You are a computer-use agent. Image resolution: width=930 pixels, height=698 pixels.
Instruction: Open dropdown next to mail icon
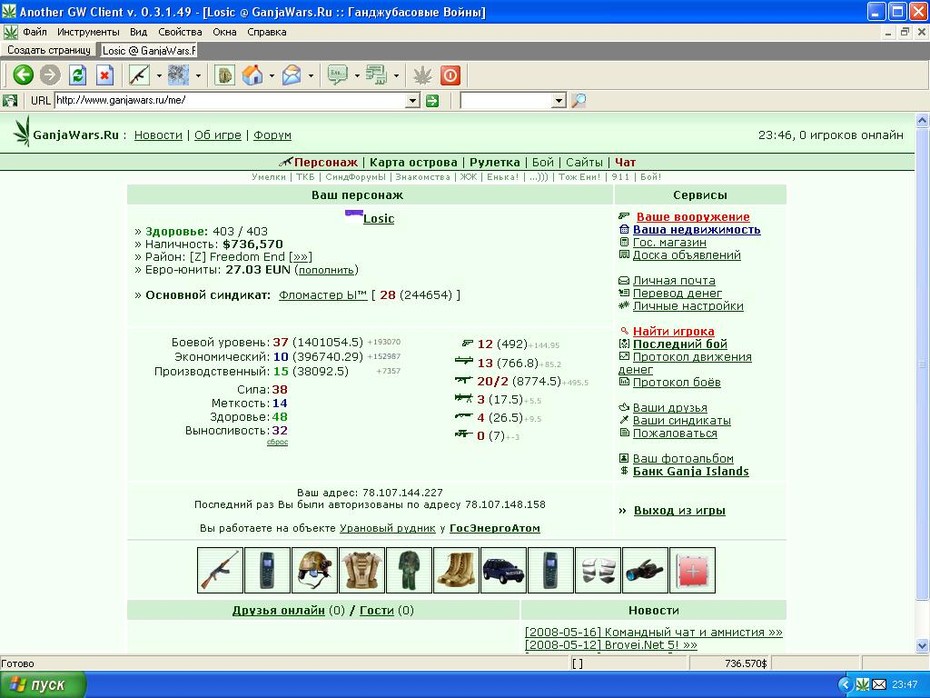(x=311, y=75)
